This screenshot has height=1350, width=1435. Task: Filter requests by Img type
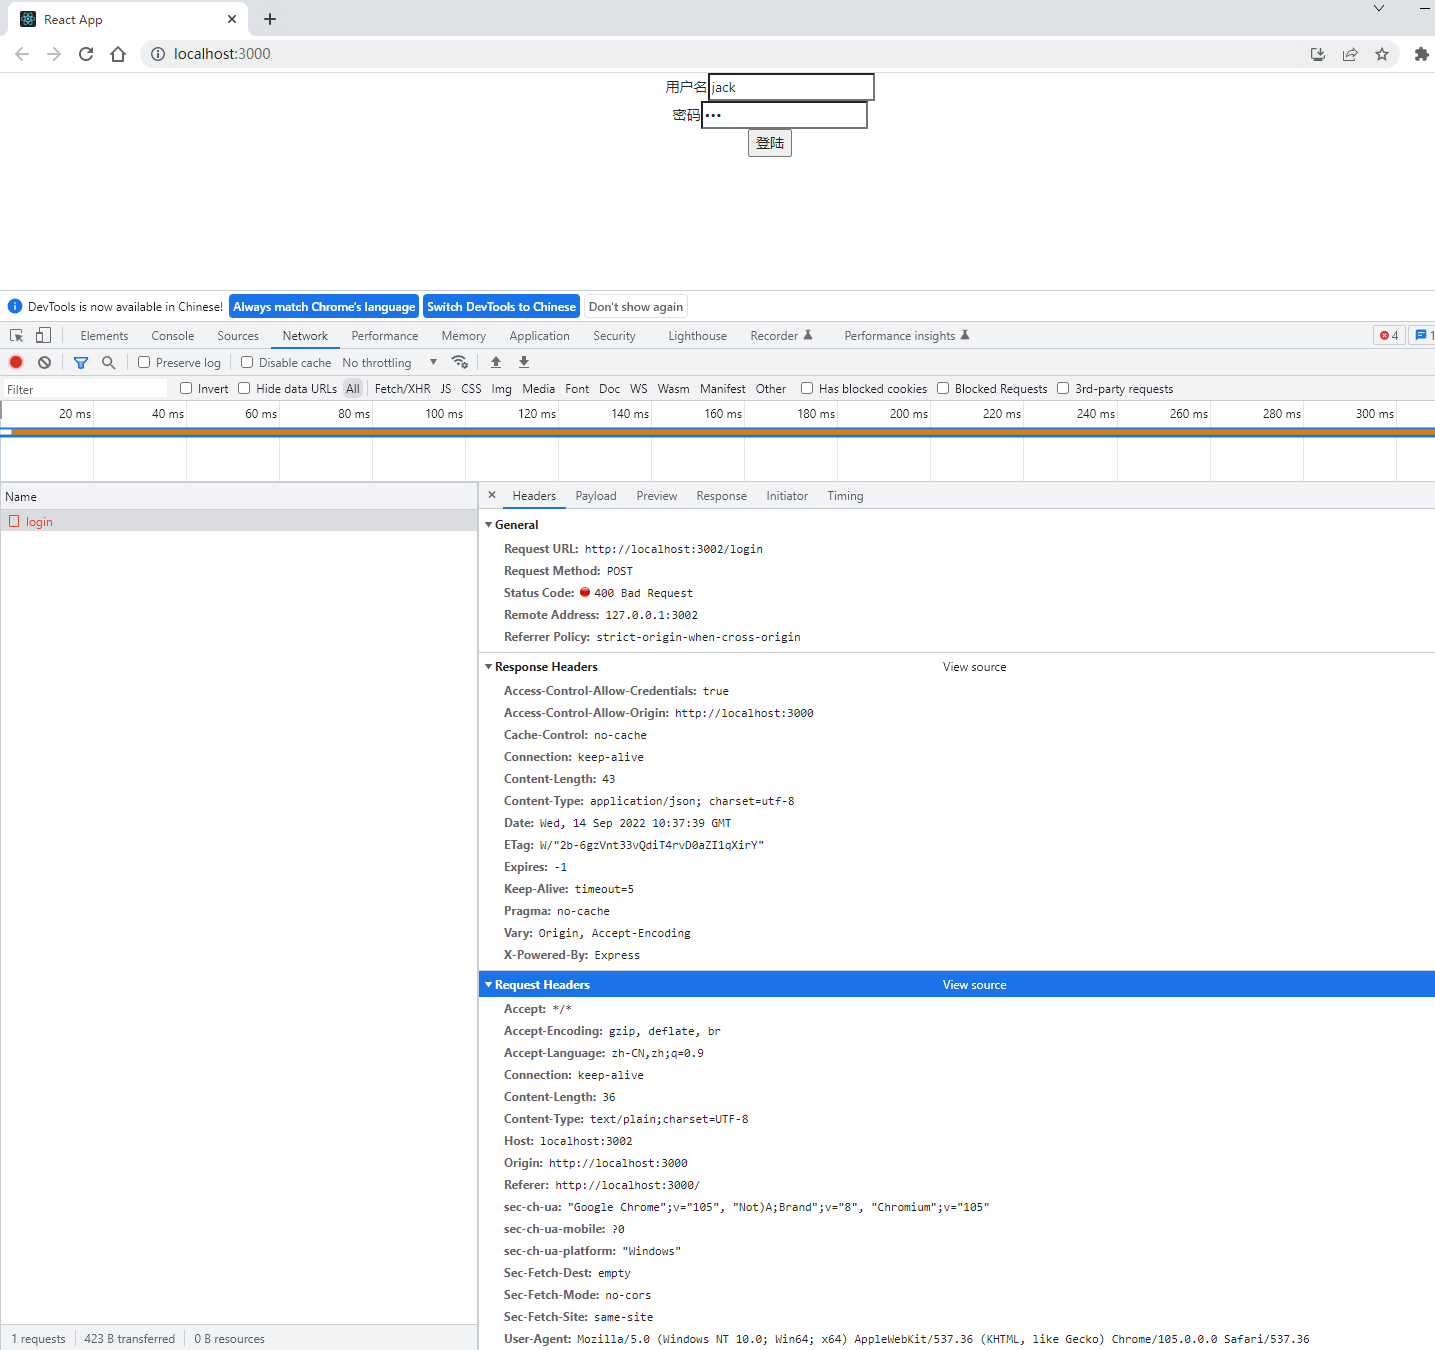point(502,389)
